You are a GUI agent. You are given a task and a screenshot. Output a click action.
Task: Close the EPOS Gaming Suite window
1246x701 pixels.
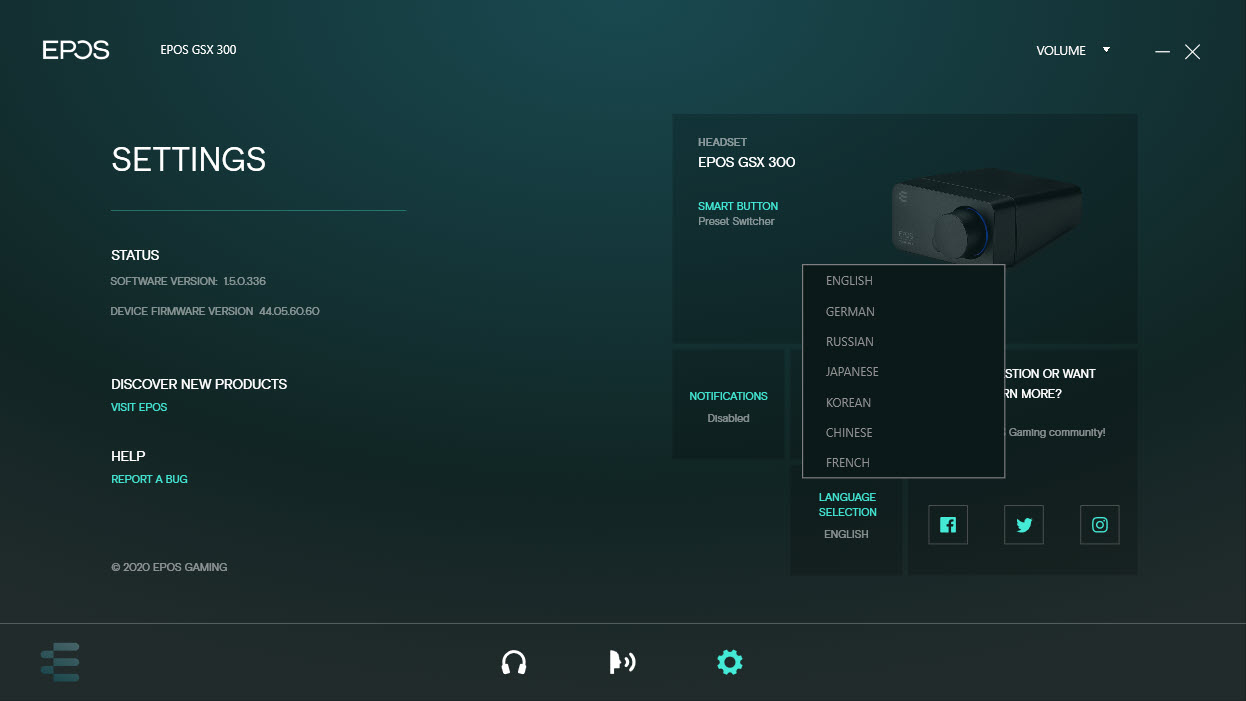point(1192,51)
